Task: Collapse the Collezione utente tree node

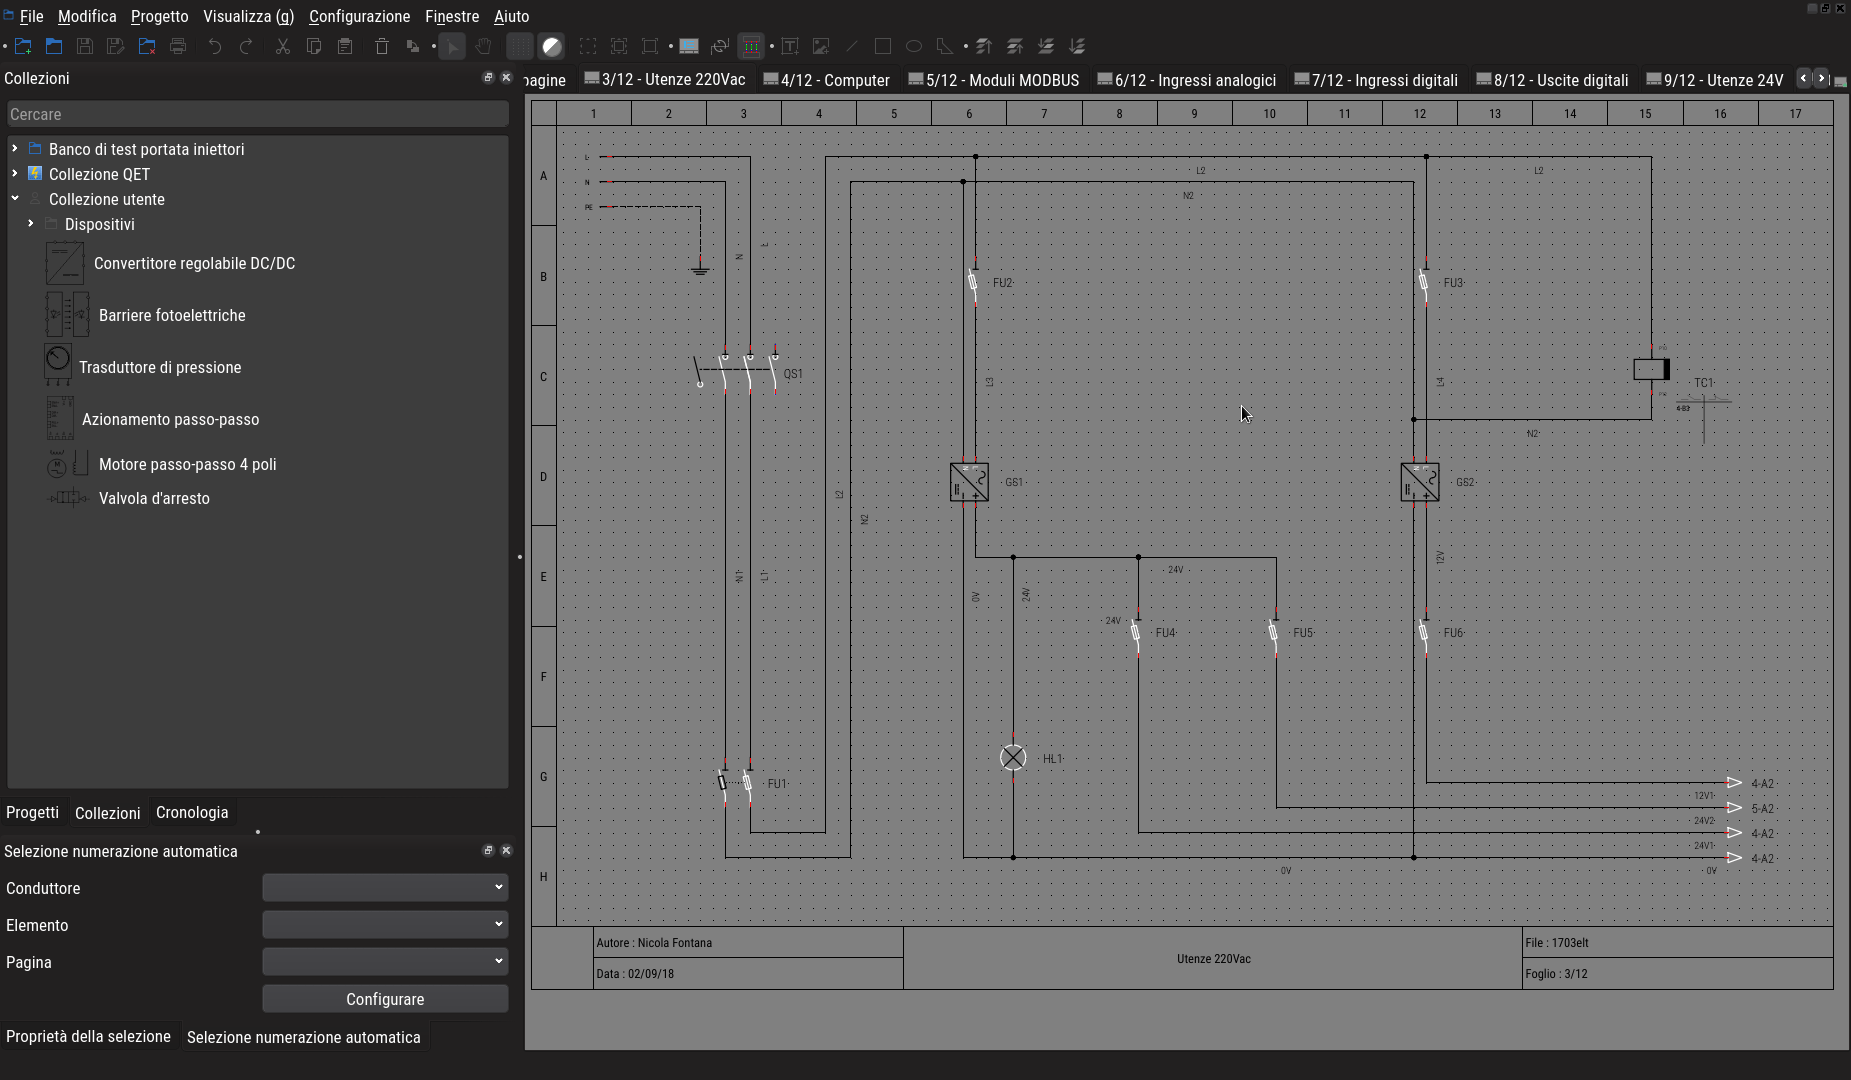Action: [15, 198]
